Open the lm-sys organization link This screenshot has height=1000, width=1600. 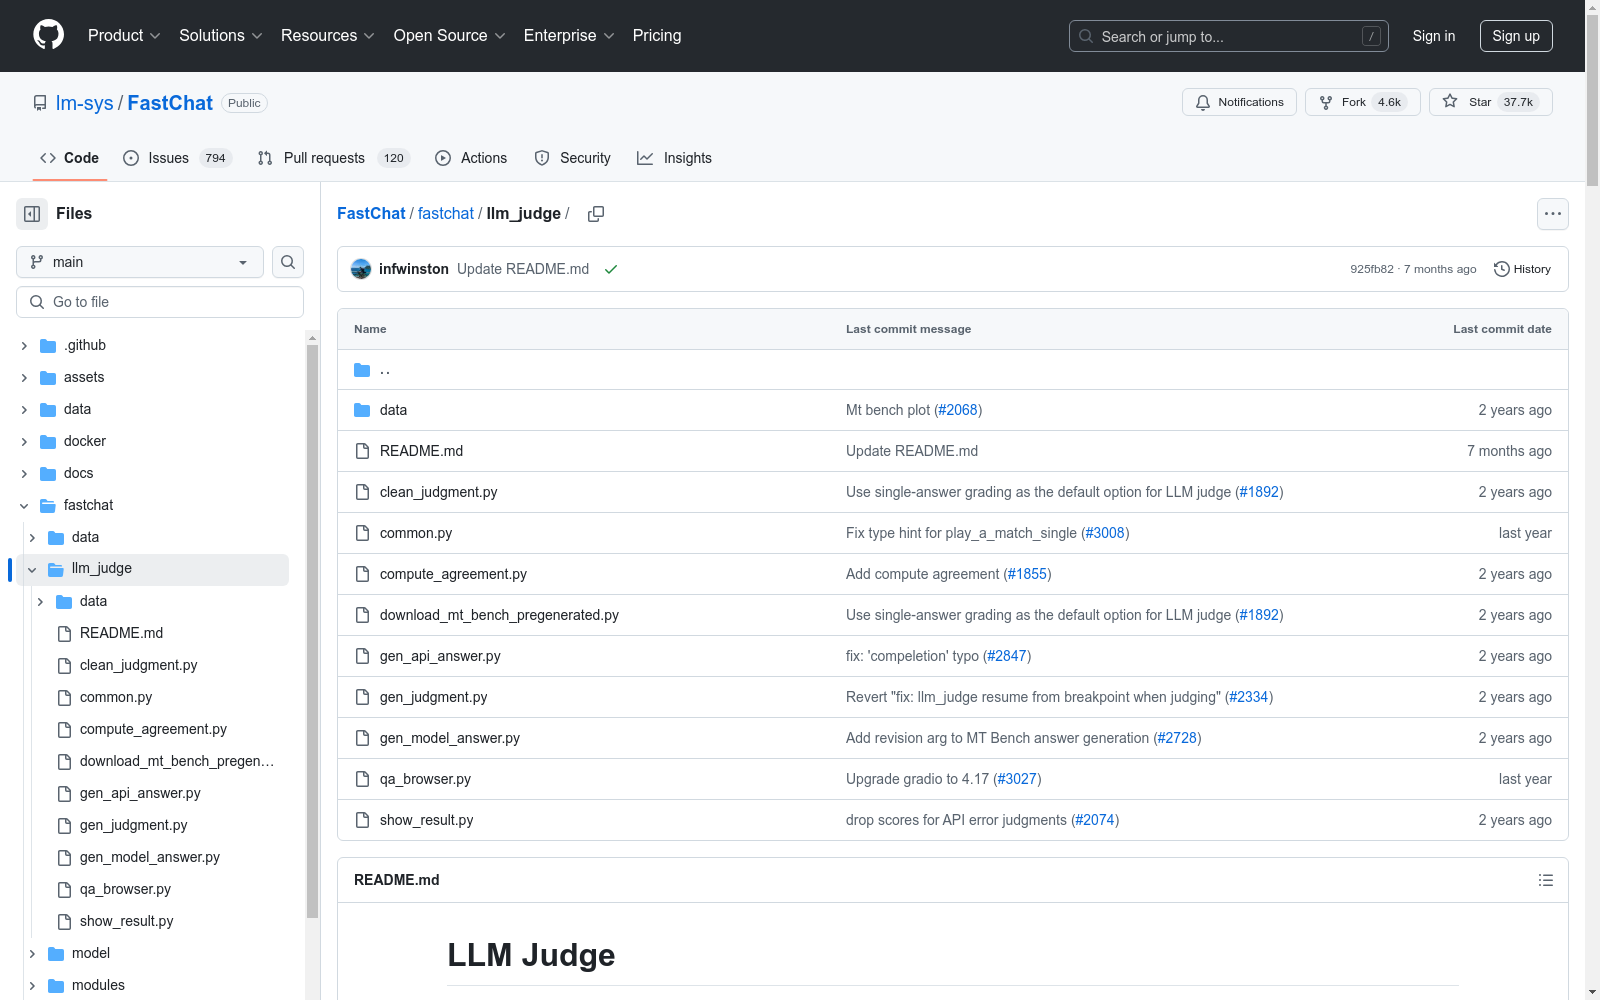pos(85,103)
